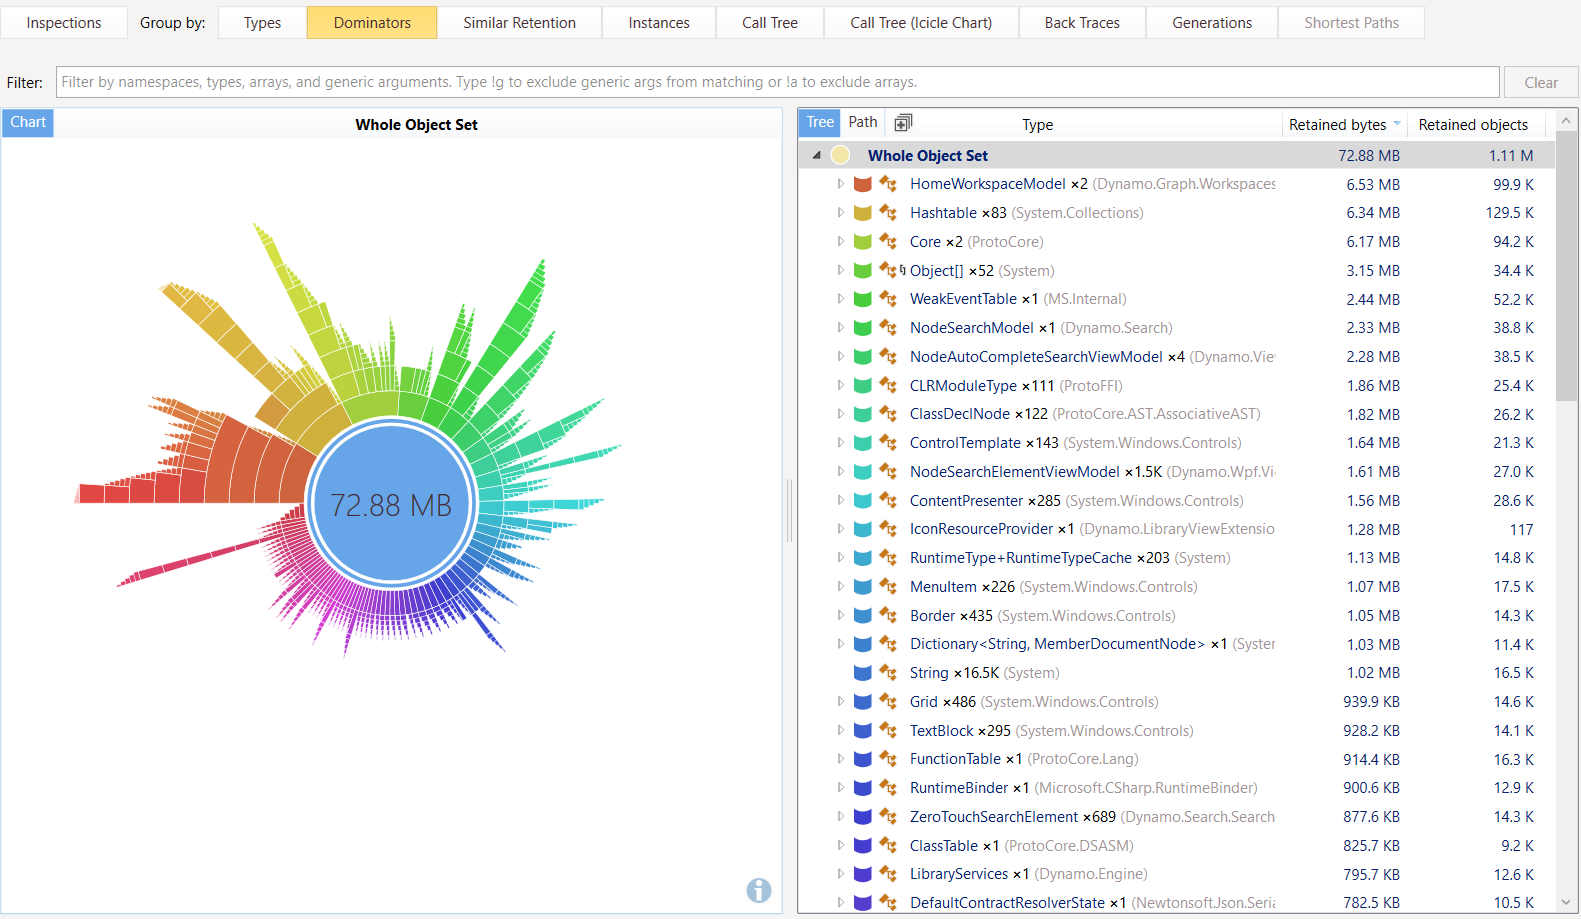Screen dimensions: 1581x919
Task: Click the yellow circle icon of Whole Object Set
Action: tap(841, 155)
